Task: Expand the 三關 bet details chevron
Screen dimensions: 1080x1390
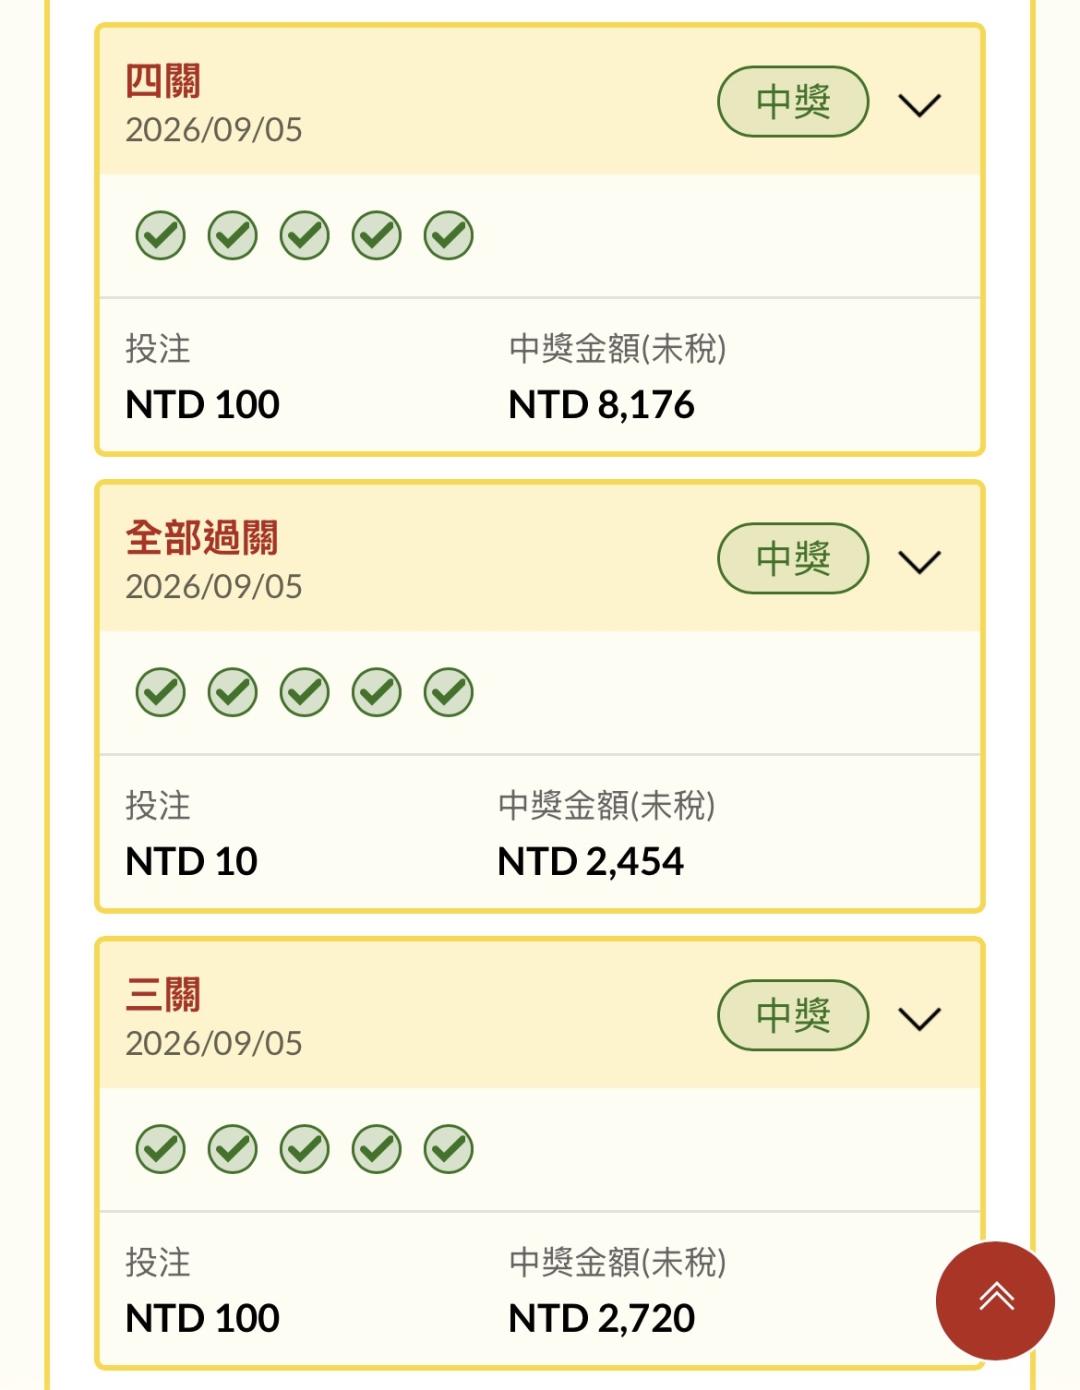Action: 920,1019
